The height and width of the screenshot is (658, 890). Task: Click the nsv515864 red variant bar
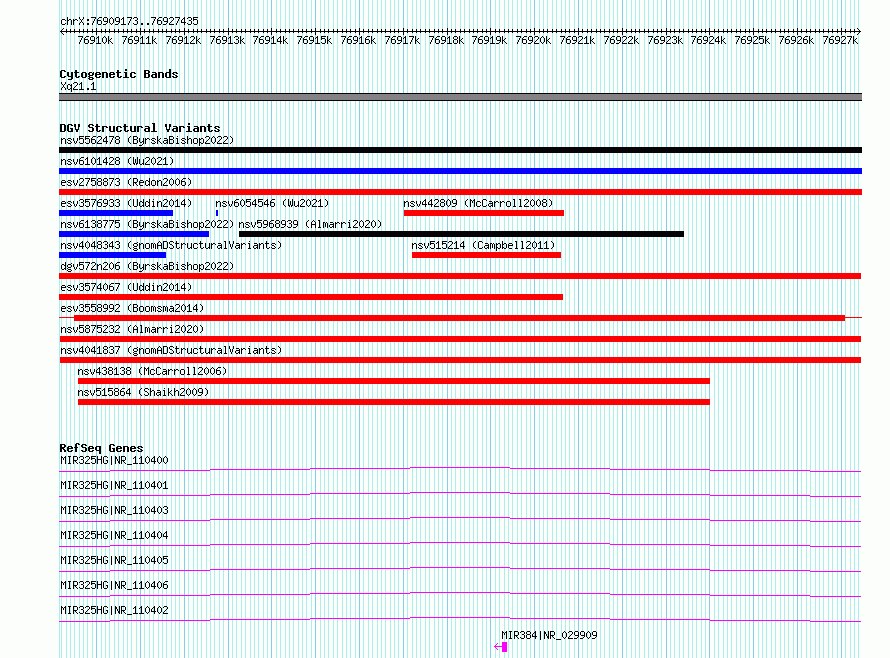tap(394, 403)
